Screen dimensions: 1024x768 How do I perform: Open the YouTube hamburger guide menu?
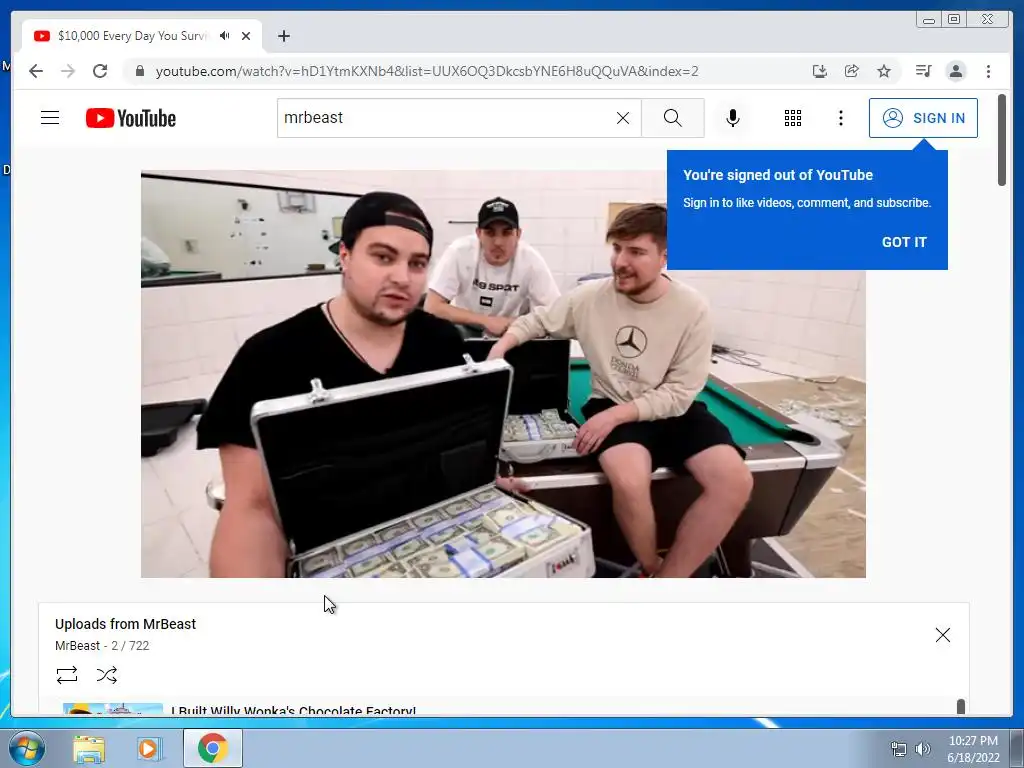coord(50,118)
